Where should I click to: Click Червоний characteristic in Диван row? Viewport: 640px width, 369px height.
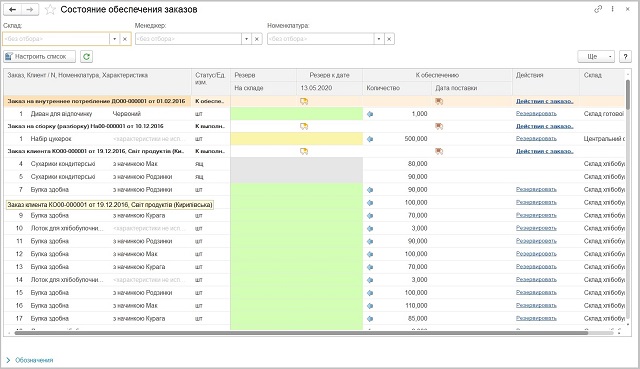[127, 114]
